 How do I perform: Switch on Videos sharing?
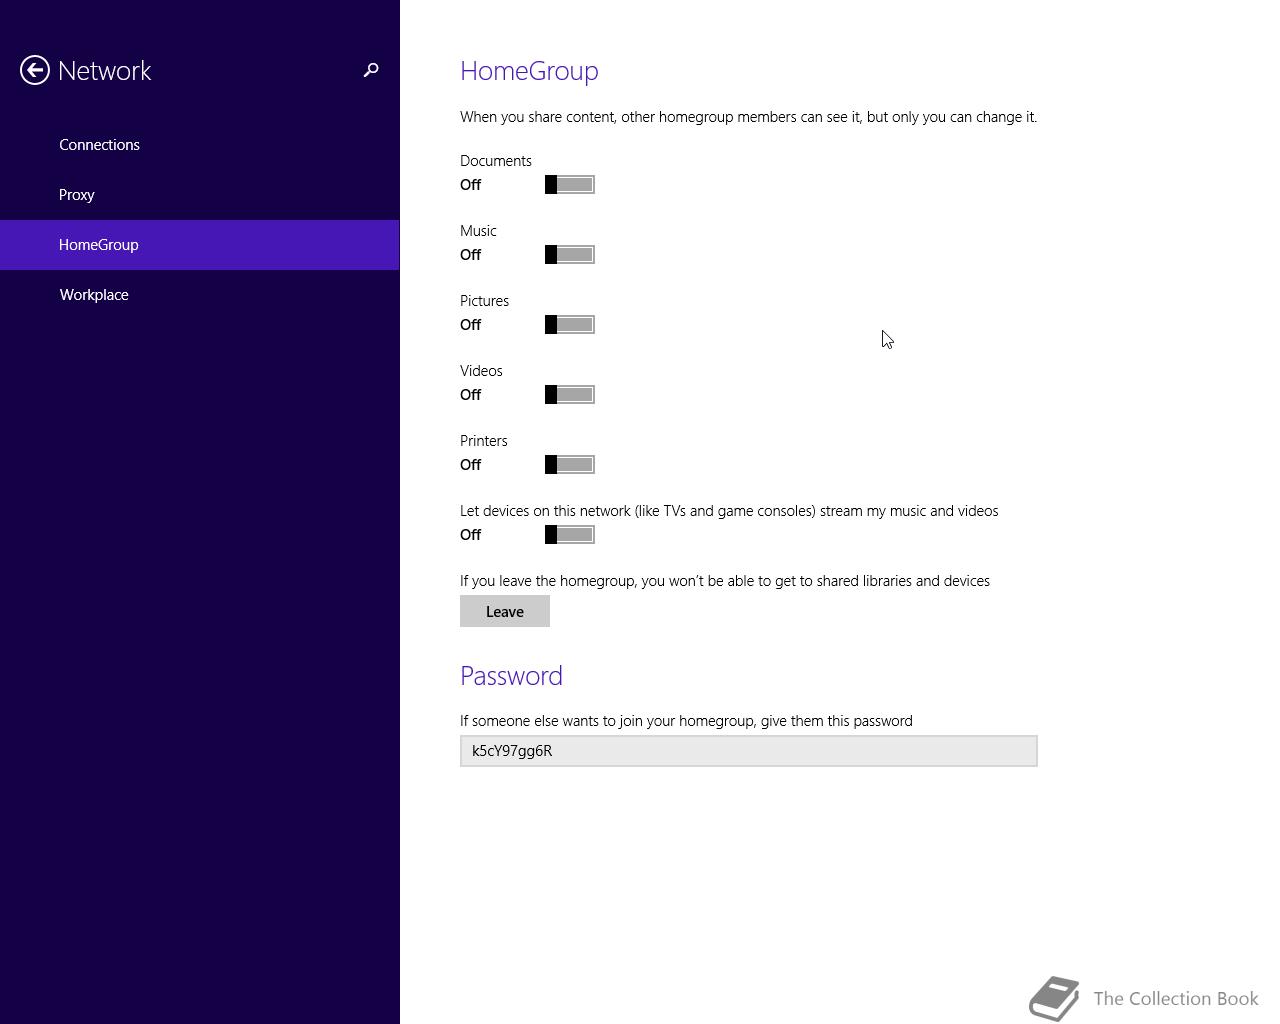[570, 395]
